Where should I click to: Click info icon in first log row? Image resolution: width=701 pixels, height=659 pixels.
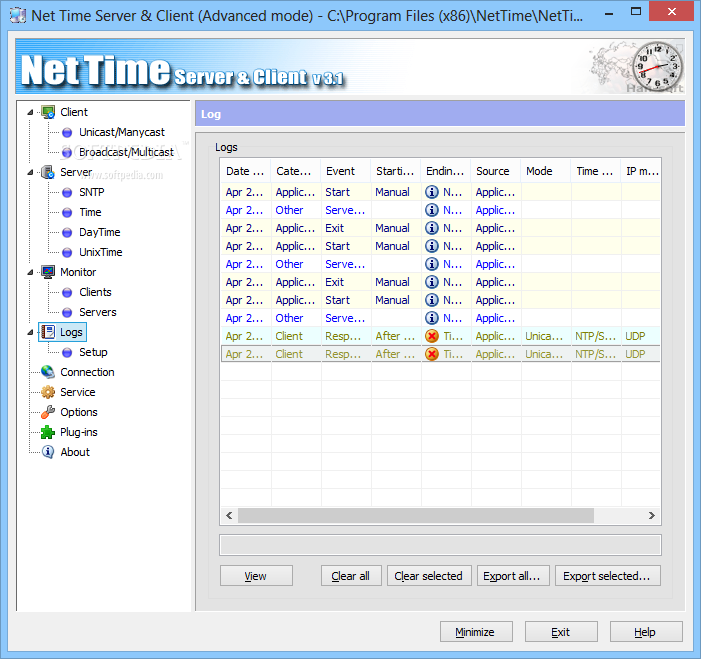(432, 192)
